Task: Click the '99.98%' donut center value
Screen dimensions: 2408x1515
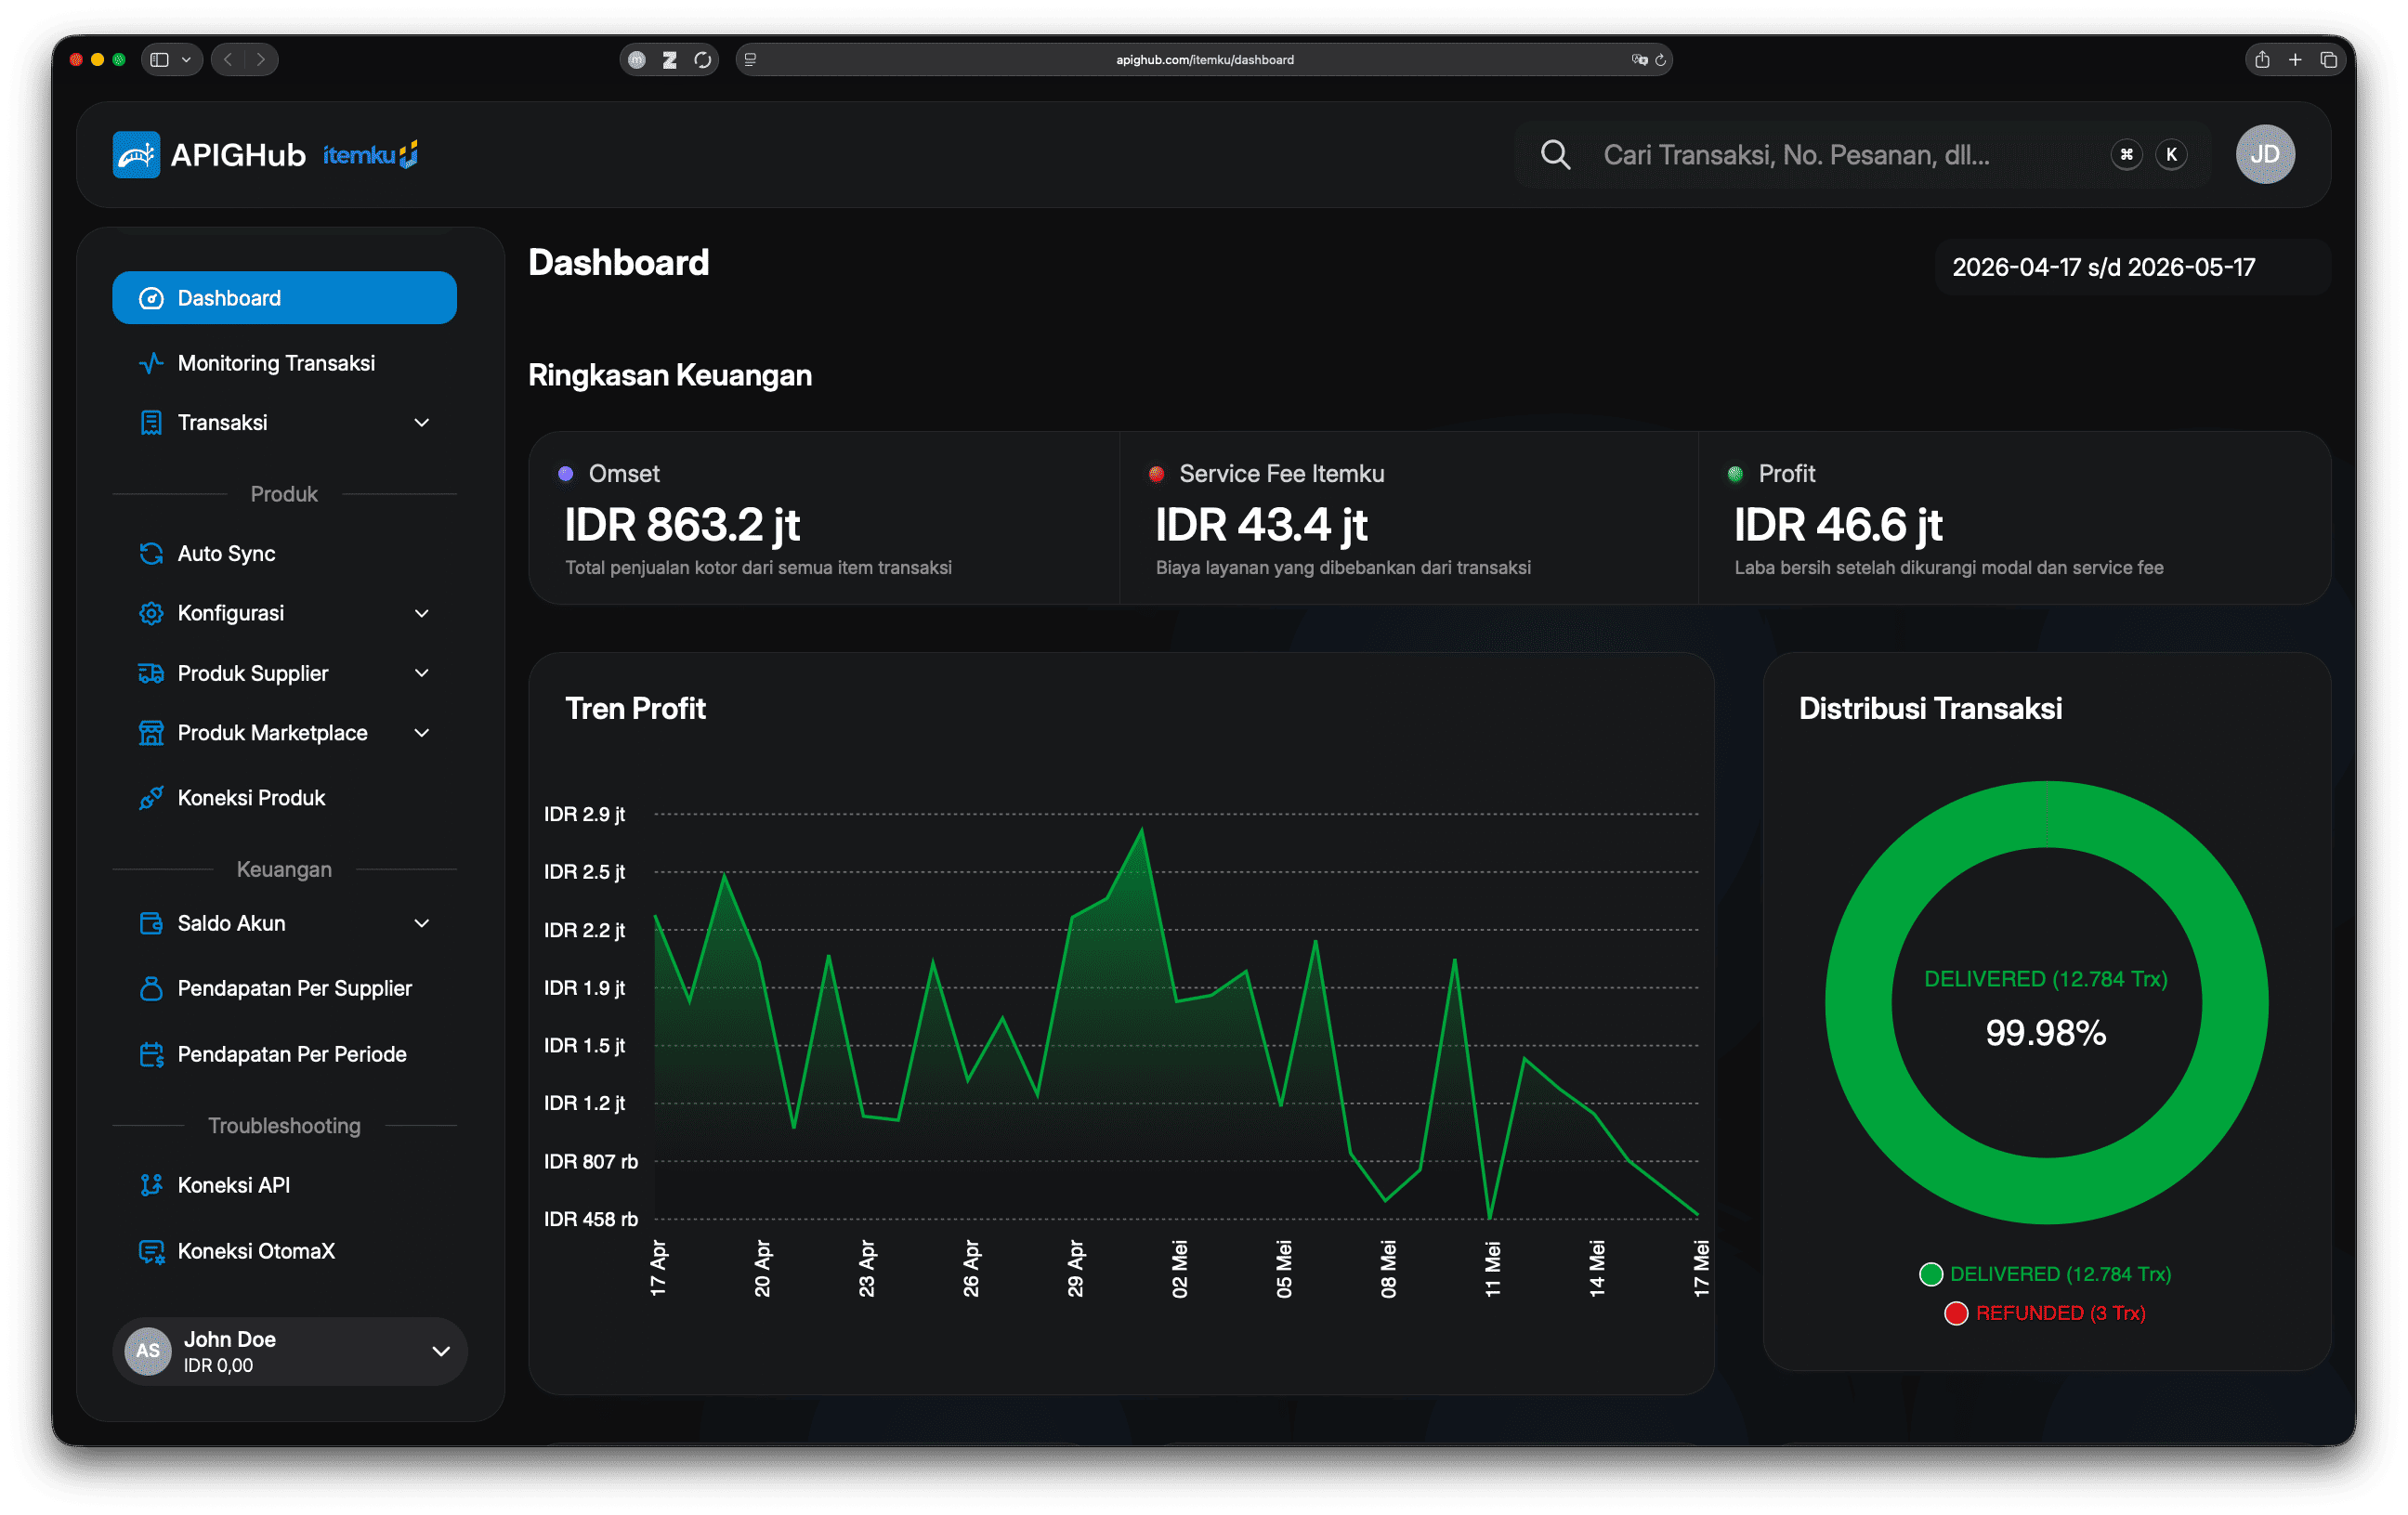Action: click(2045, 1032)
